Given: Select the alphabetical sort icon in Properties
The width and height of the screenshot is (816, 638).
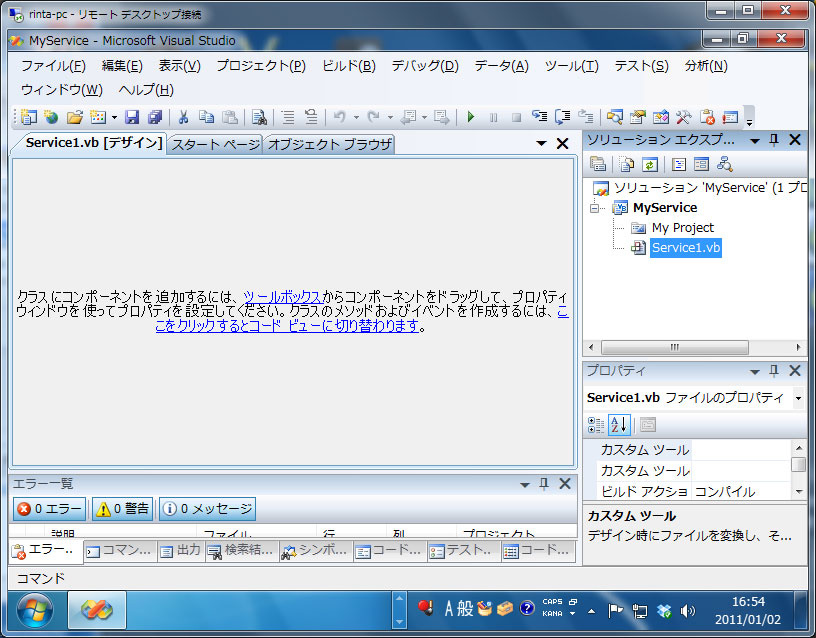Looking at the screenshot, I should point(618,424).
